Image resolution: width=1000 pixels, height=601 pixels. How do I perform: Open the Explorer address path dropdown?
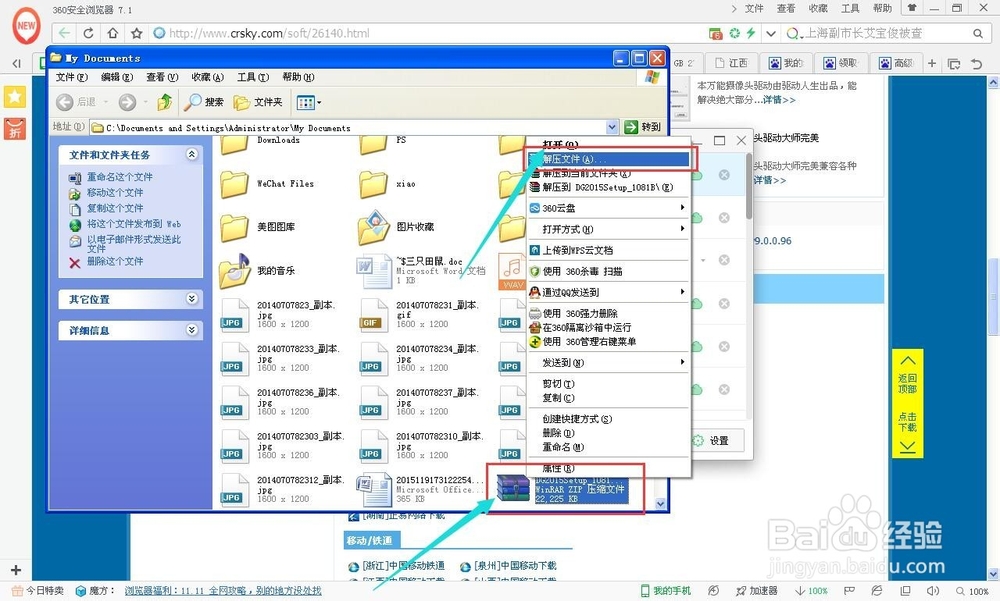click(x=612, y=127)
